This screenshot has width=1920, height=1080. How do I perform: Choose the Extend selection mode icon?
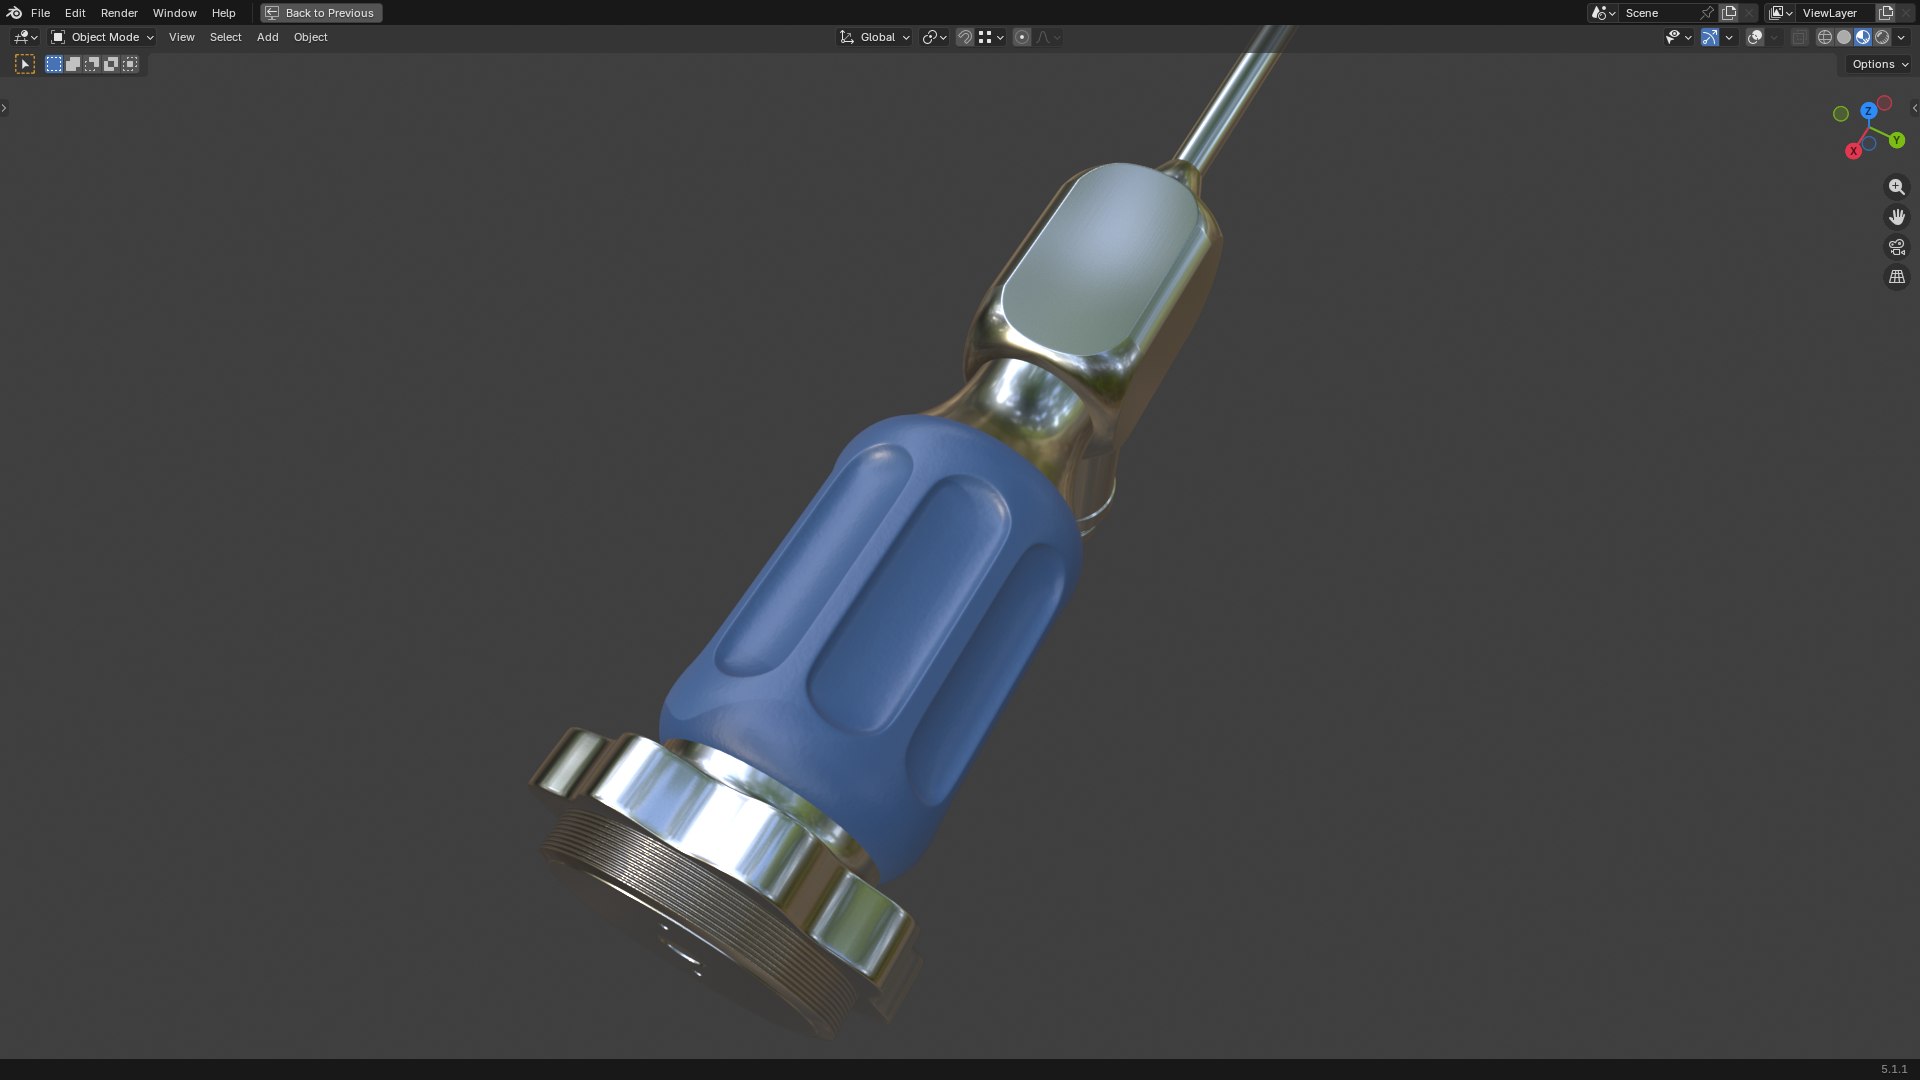[x=73, y=64]
